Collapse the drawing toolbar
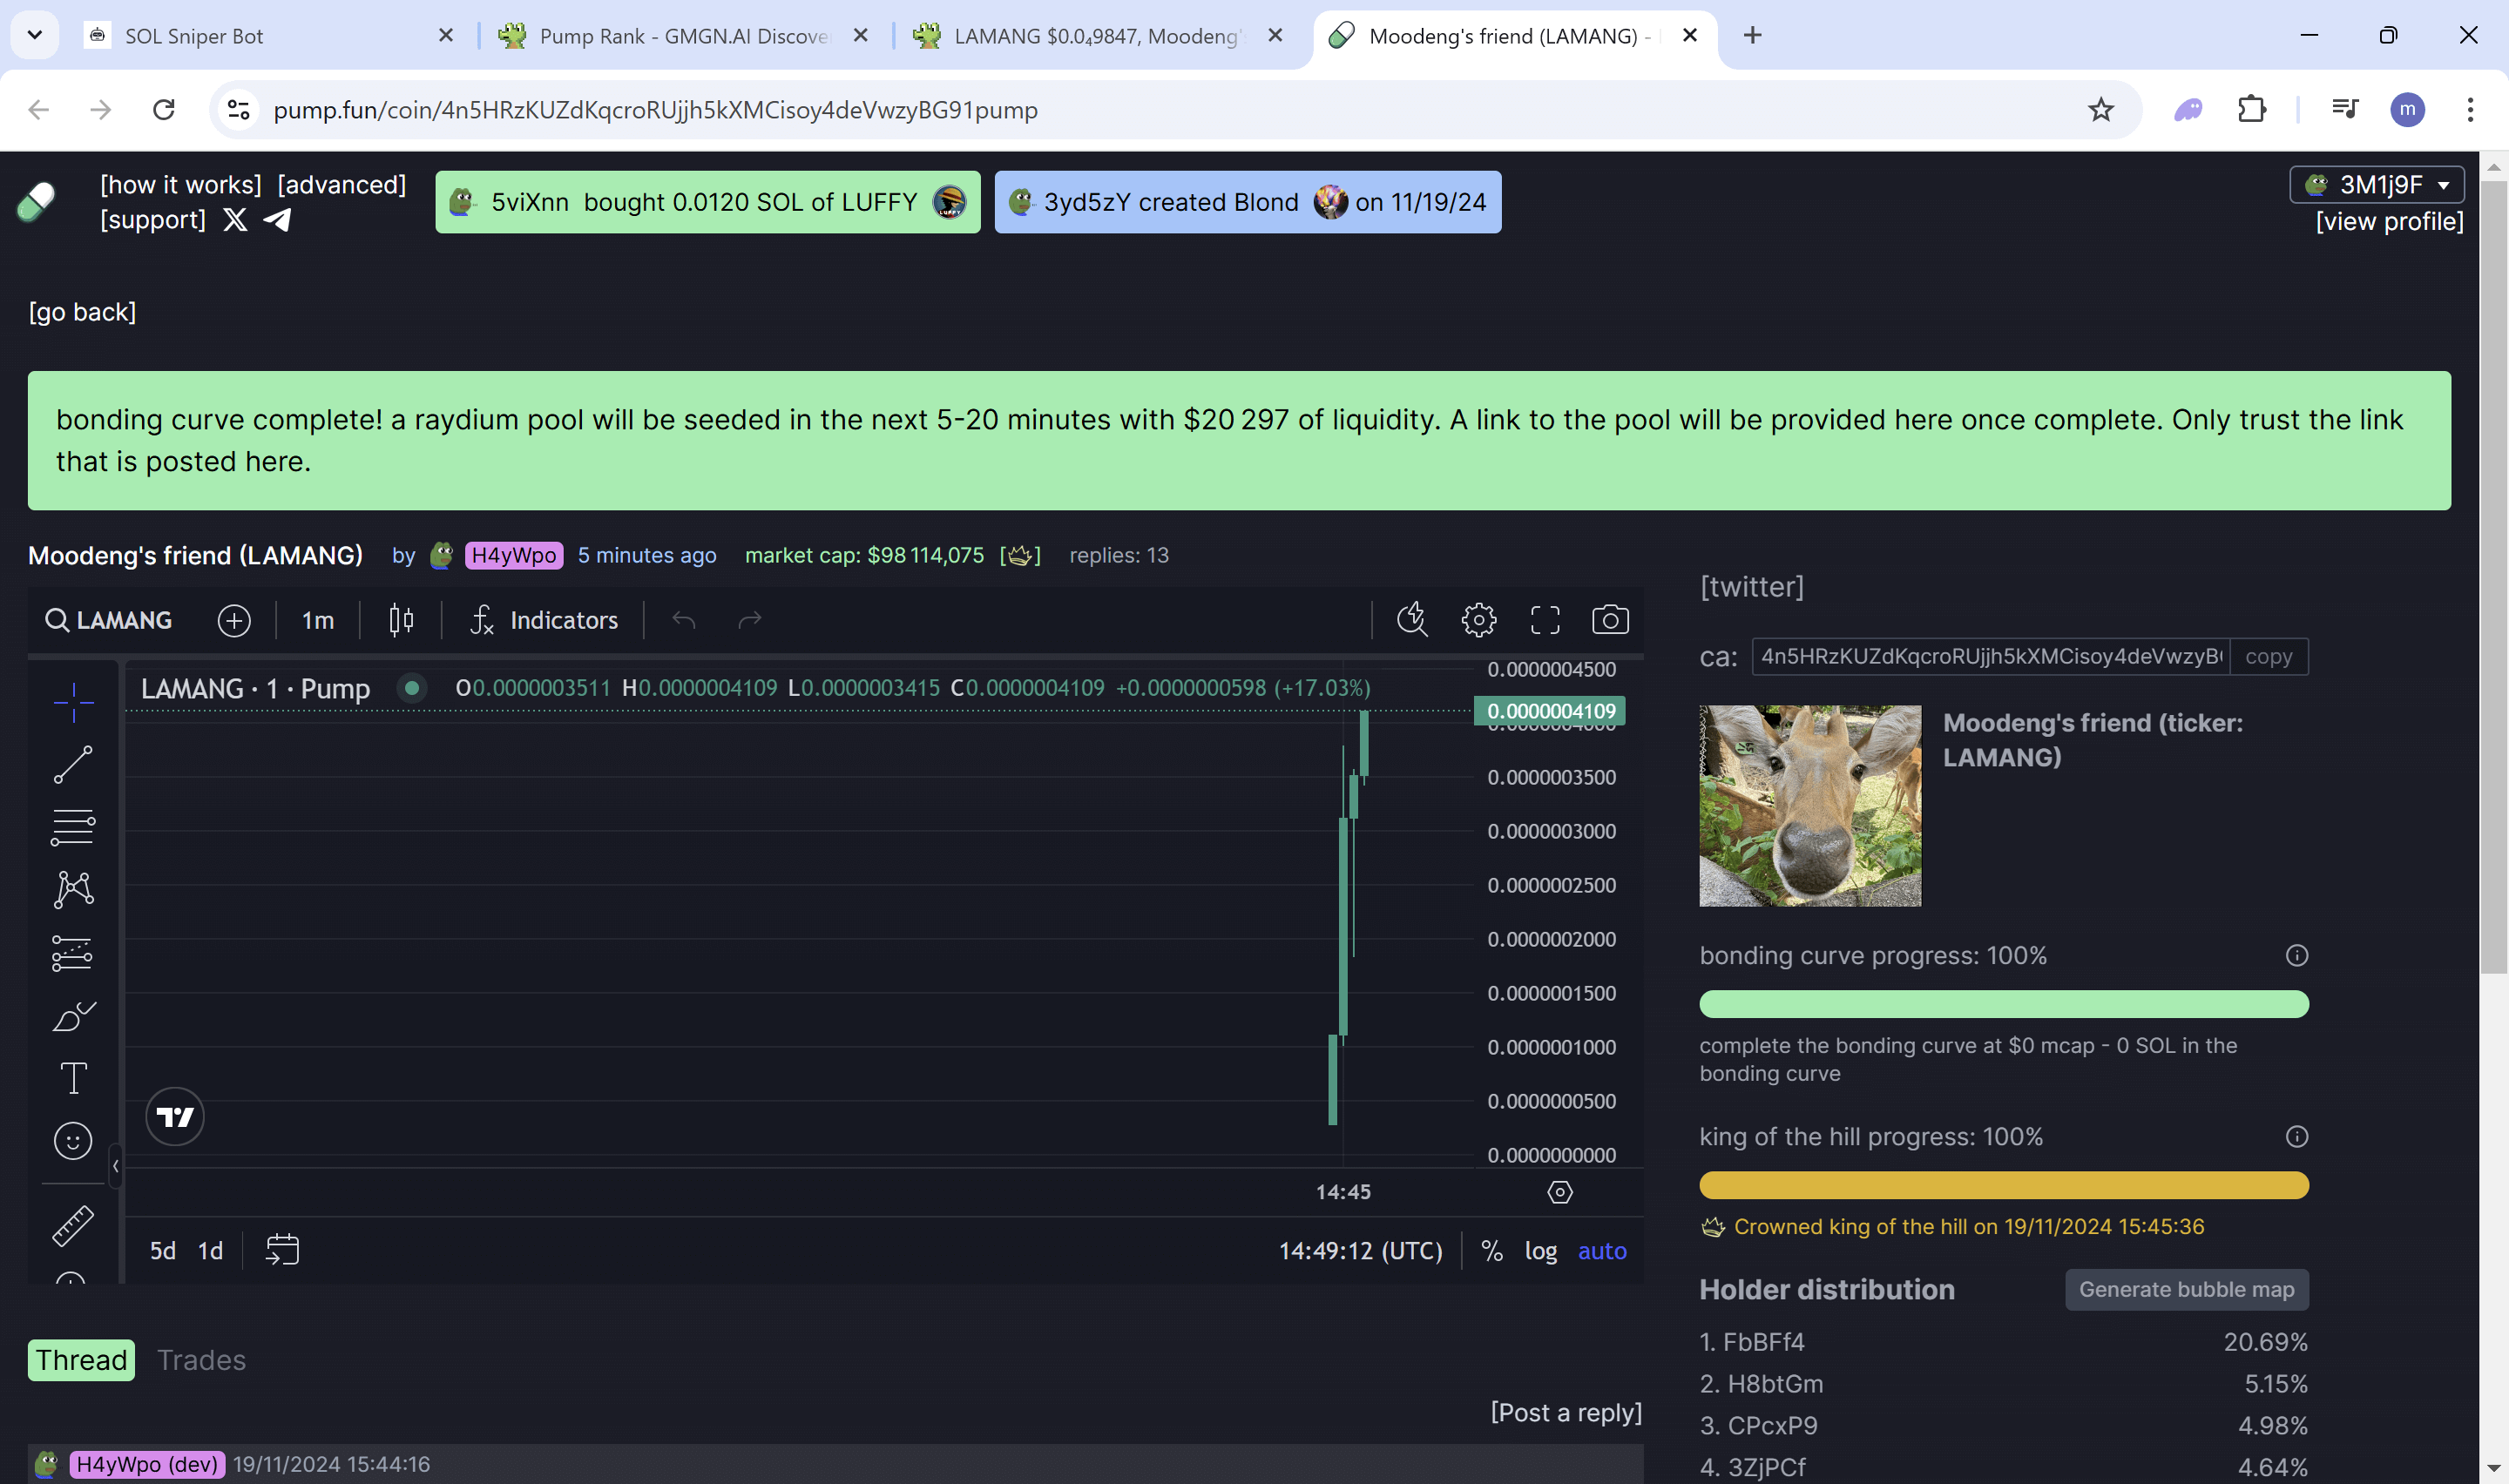This screenshot has height=1484, width=2509. 116,1166
